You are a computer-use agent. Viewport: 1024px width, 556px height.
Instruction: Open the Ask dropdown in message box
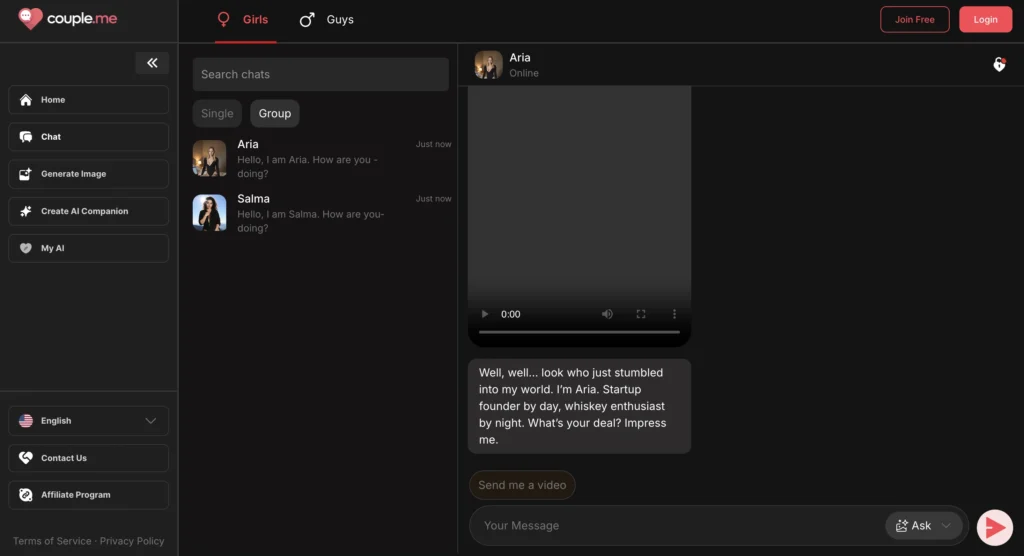point(924,526)
